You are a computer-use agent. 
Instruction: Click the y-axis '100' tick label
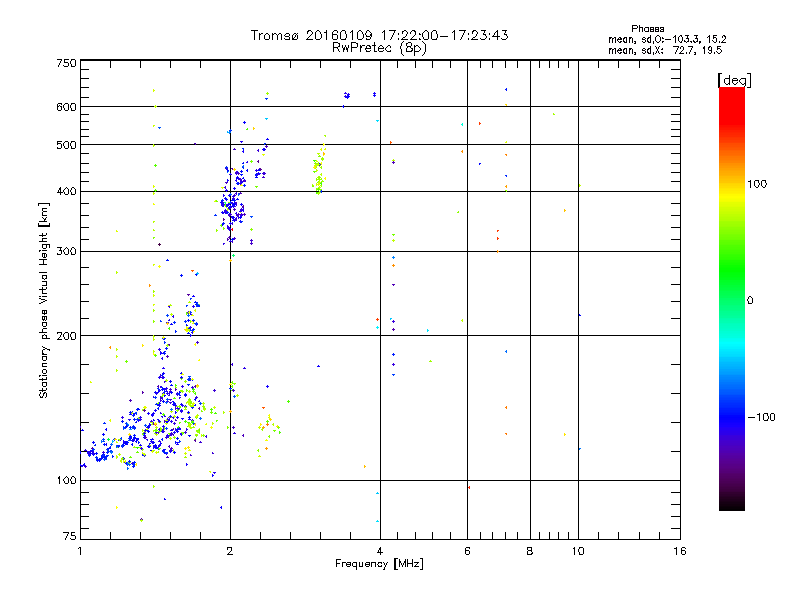[x=66, y=480]
